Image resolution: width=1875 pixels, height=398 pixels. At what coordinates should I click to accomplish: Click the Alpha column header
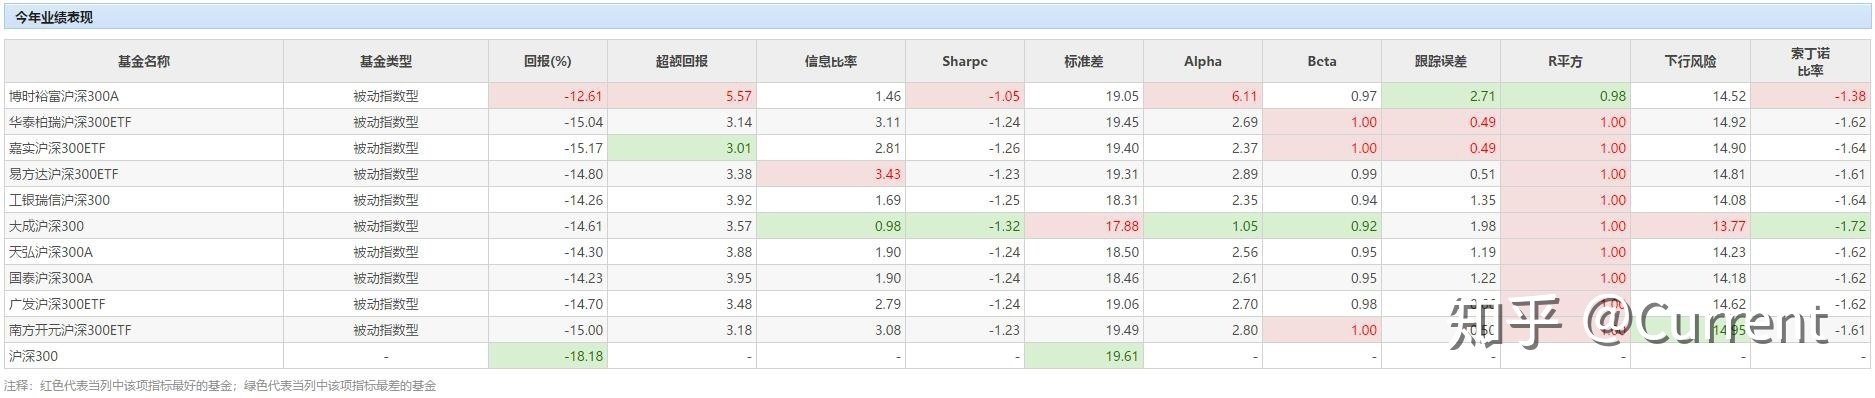(x=1203, y=61)
